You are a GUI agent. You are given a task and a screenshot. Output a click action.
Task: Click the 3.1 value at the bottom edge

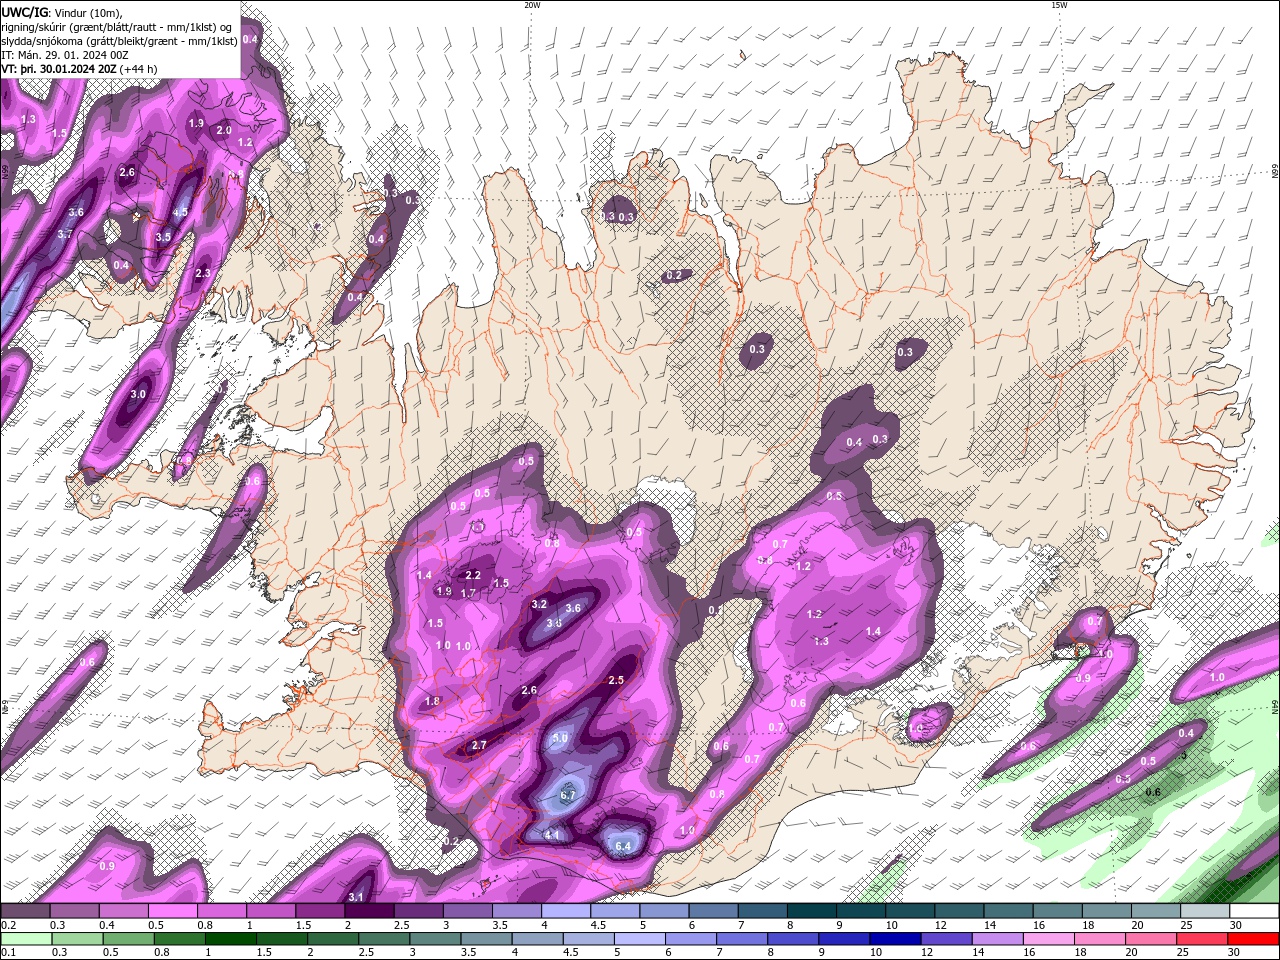click(x=355, y=897)
